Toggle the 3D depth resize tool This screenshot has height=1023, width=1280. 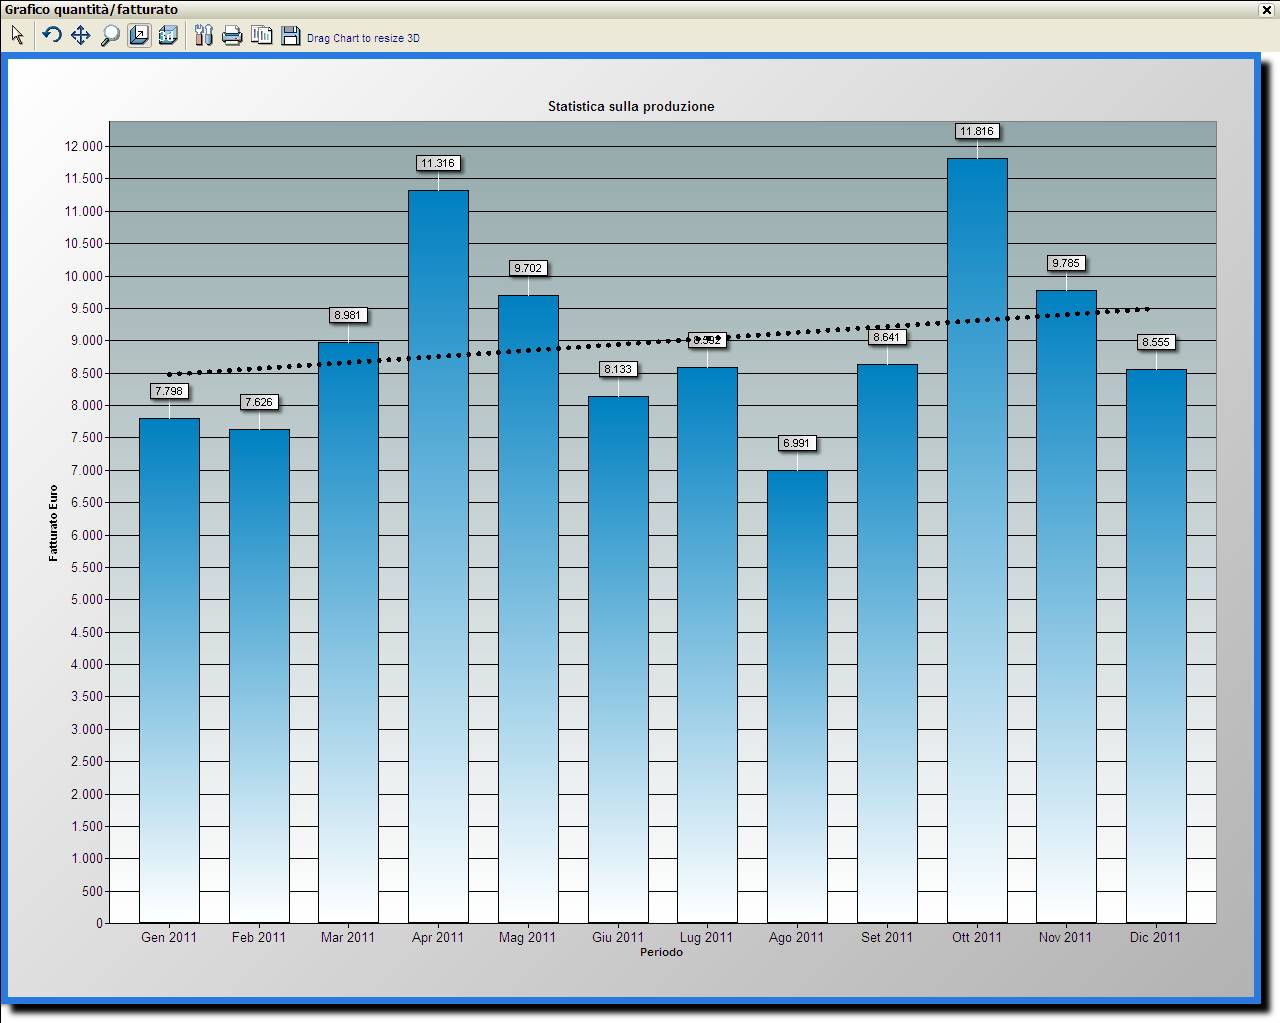[x=139, y=36]
